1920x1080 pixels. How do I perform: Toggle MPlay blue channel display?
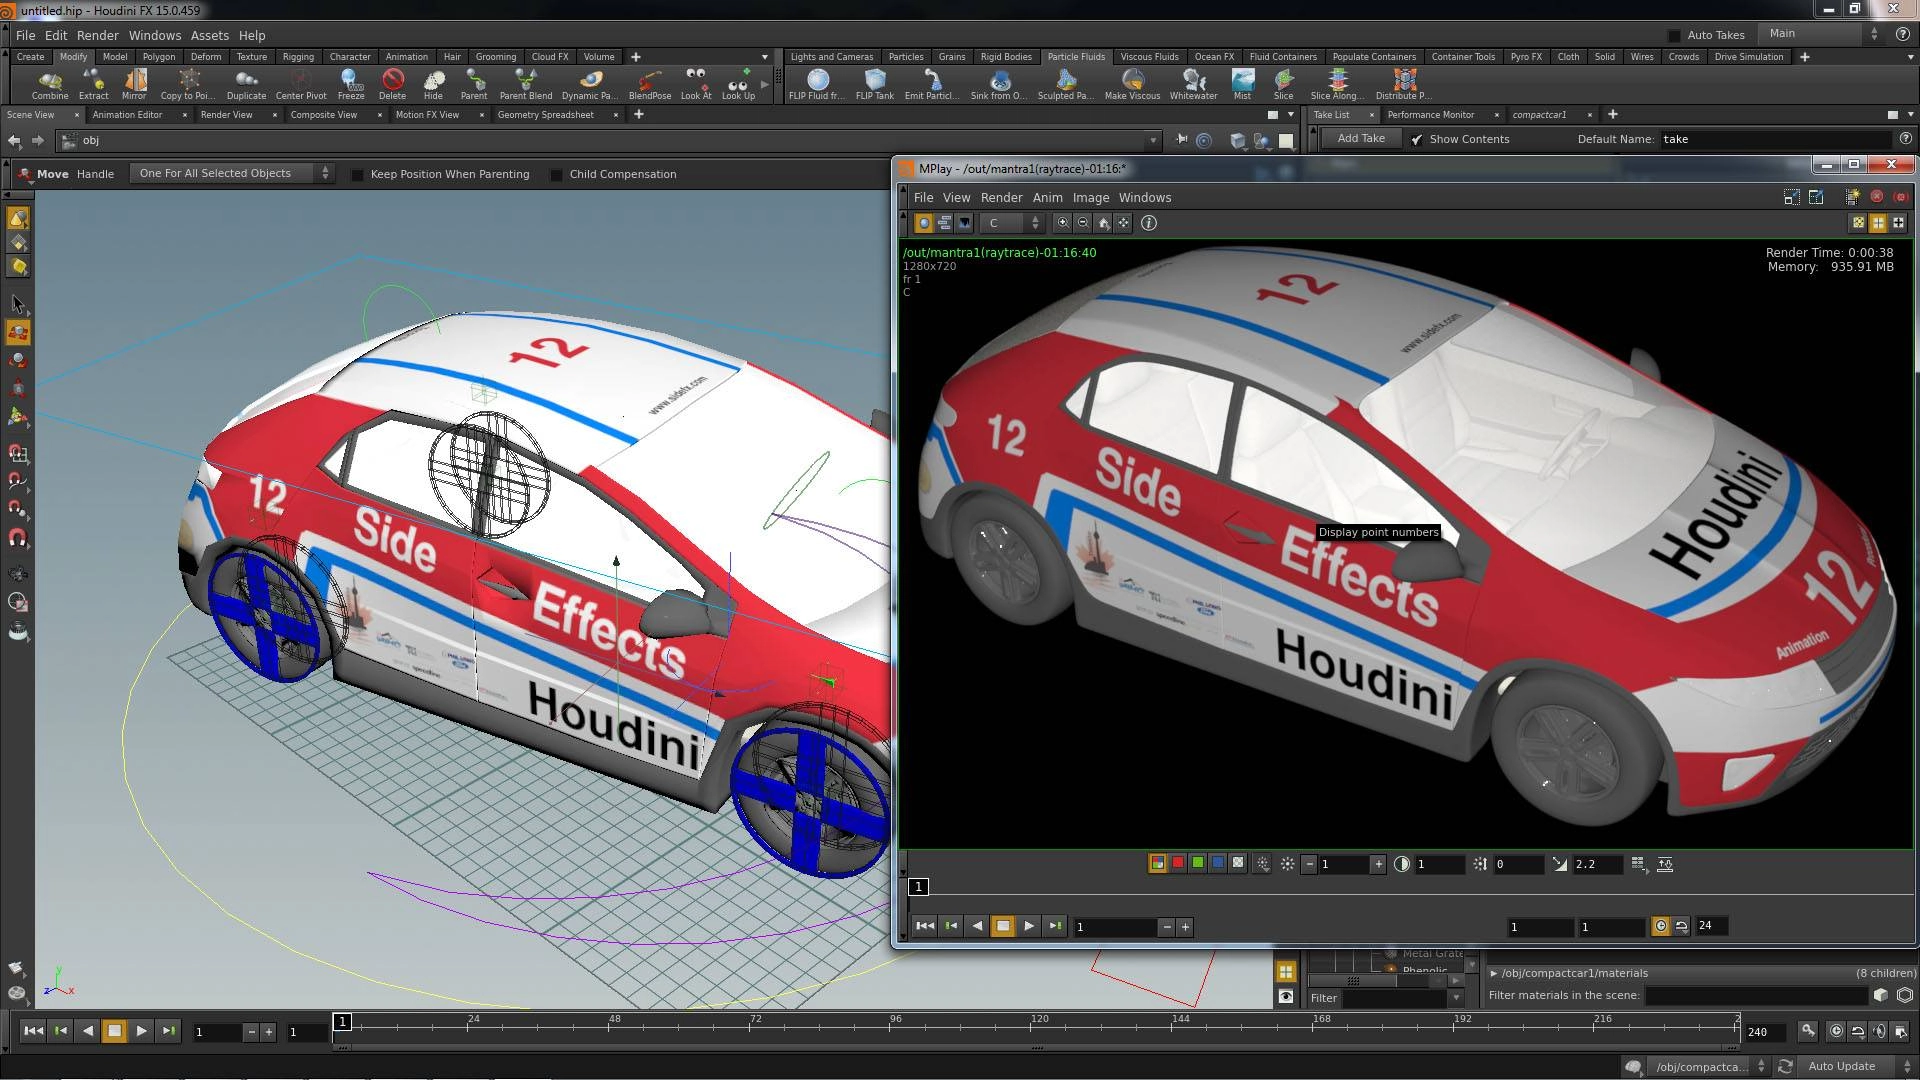(1218, 863)
